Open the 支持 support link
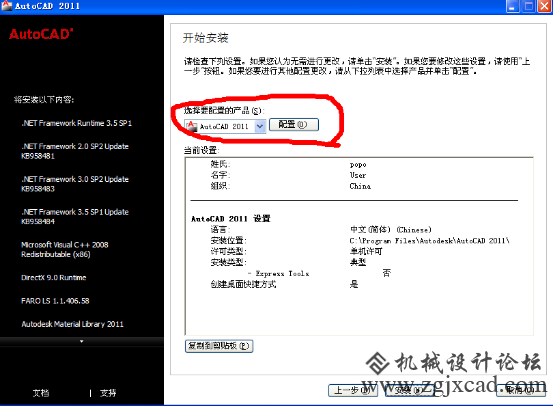The width and height of the screenshot is (554, 406). tap(108, 393)
